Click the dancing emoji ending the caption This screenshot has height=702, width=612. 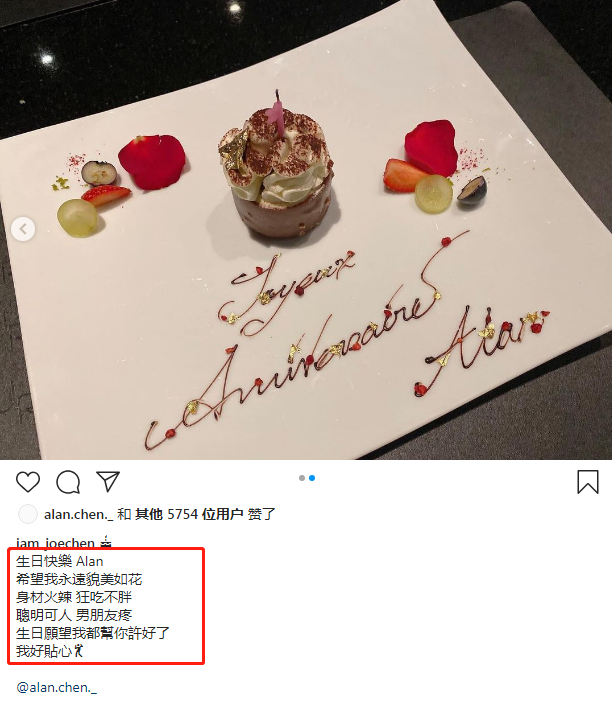coord(79,651)
